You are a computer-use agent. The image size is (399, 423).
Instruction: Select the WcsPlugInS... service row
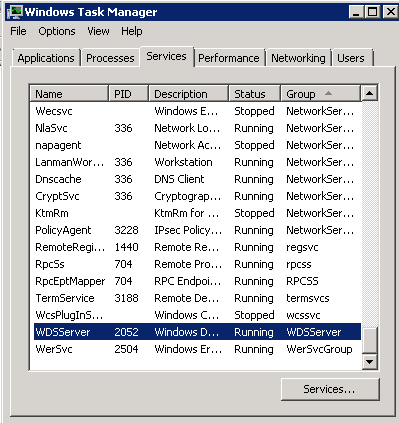click(x=197, y=315)
